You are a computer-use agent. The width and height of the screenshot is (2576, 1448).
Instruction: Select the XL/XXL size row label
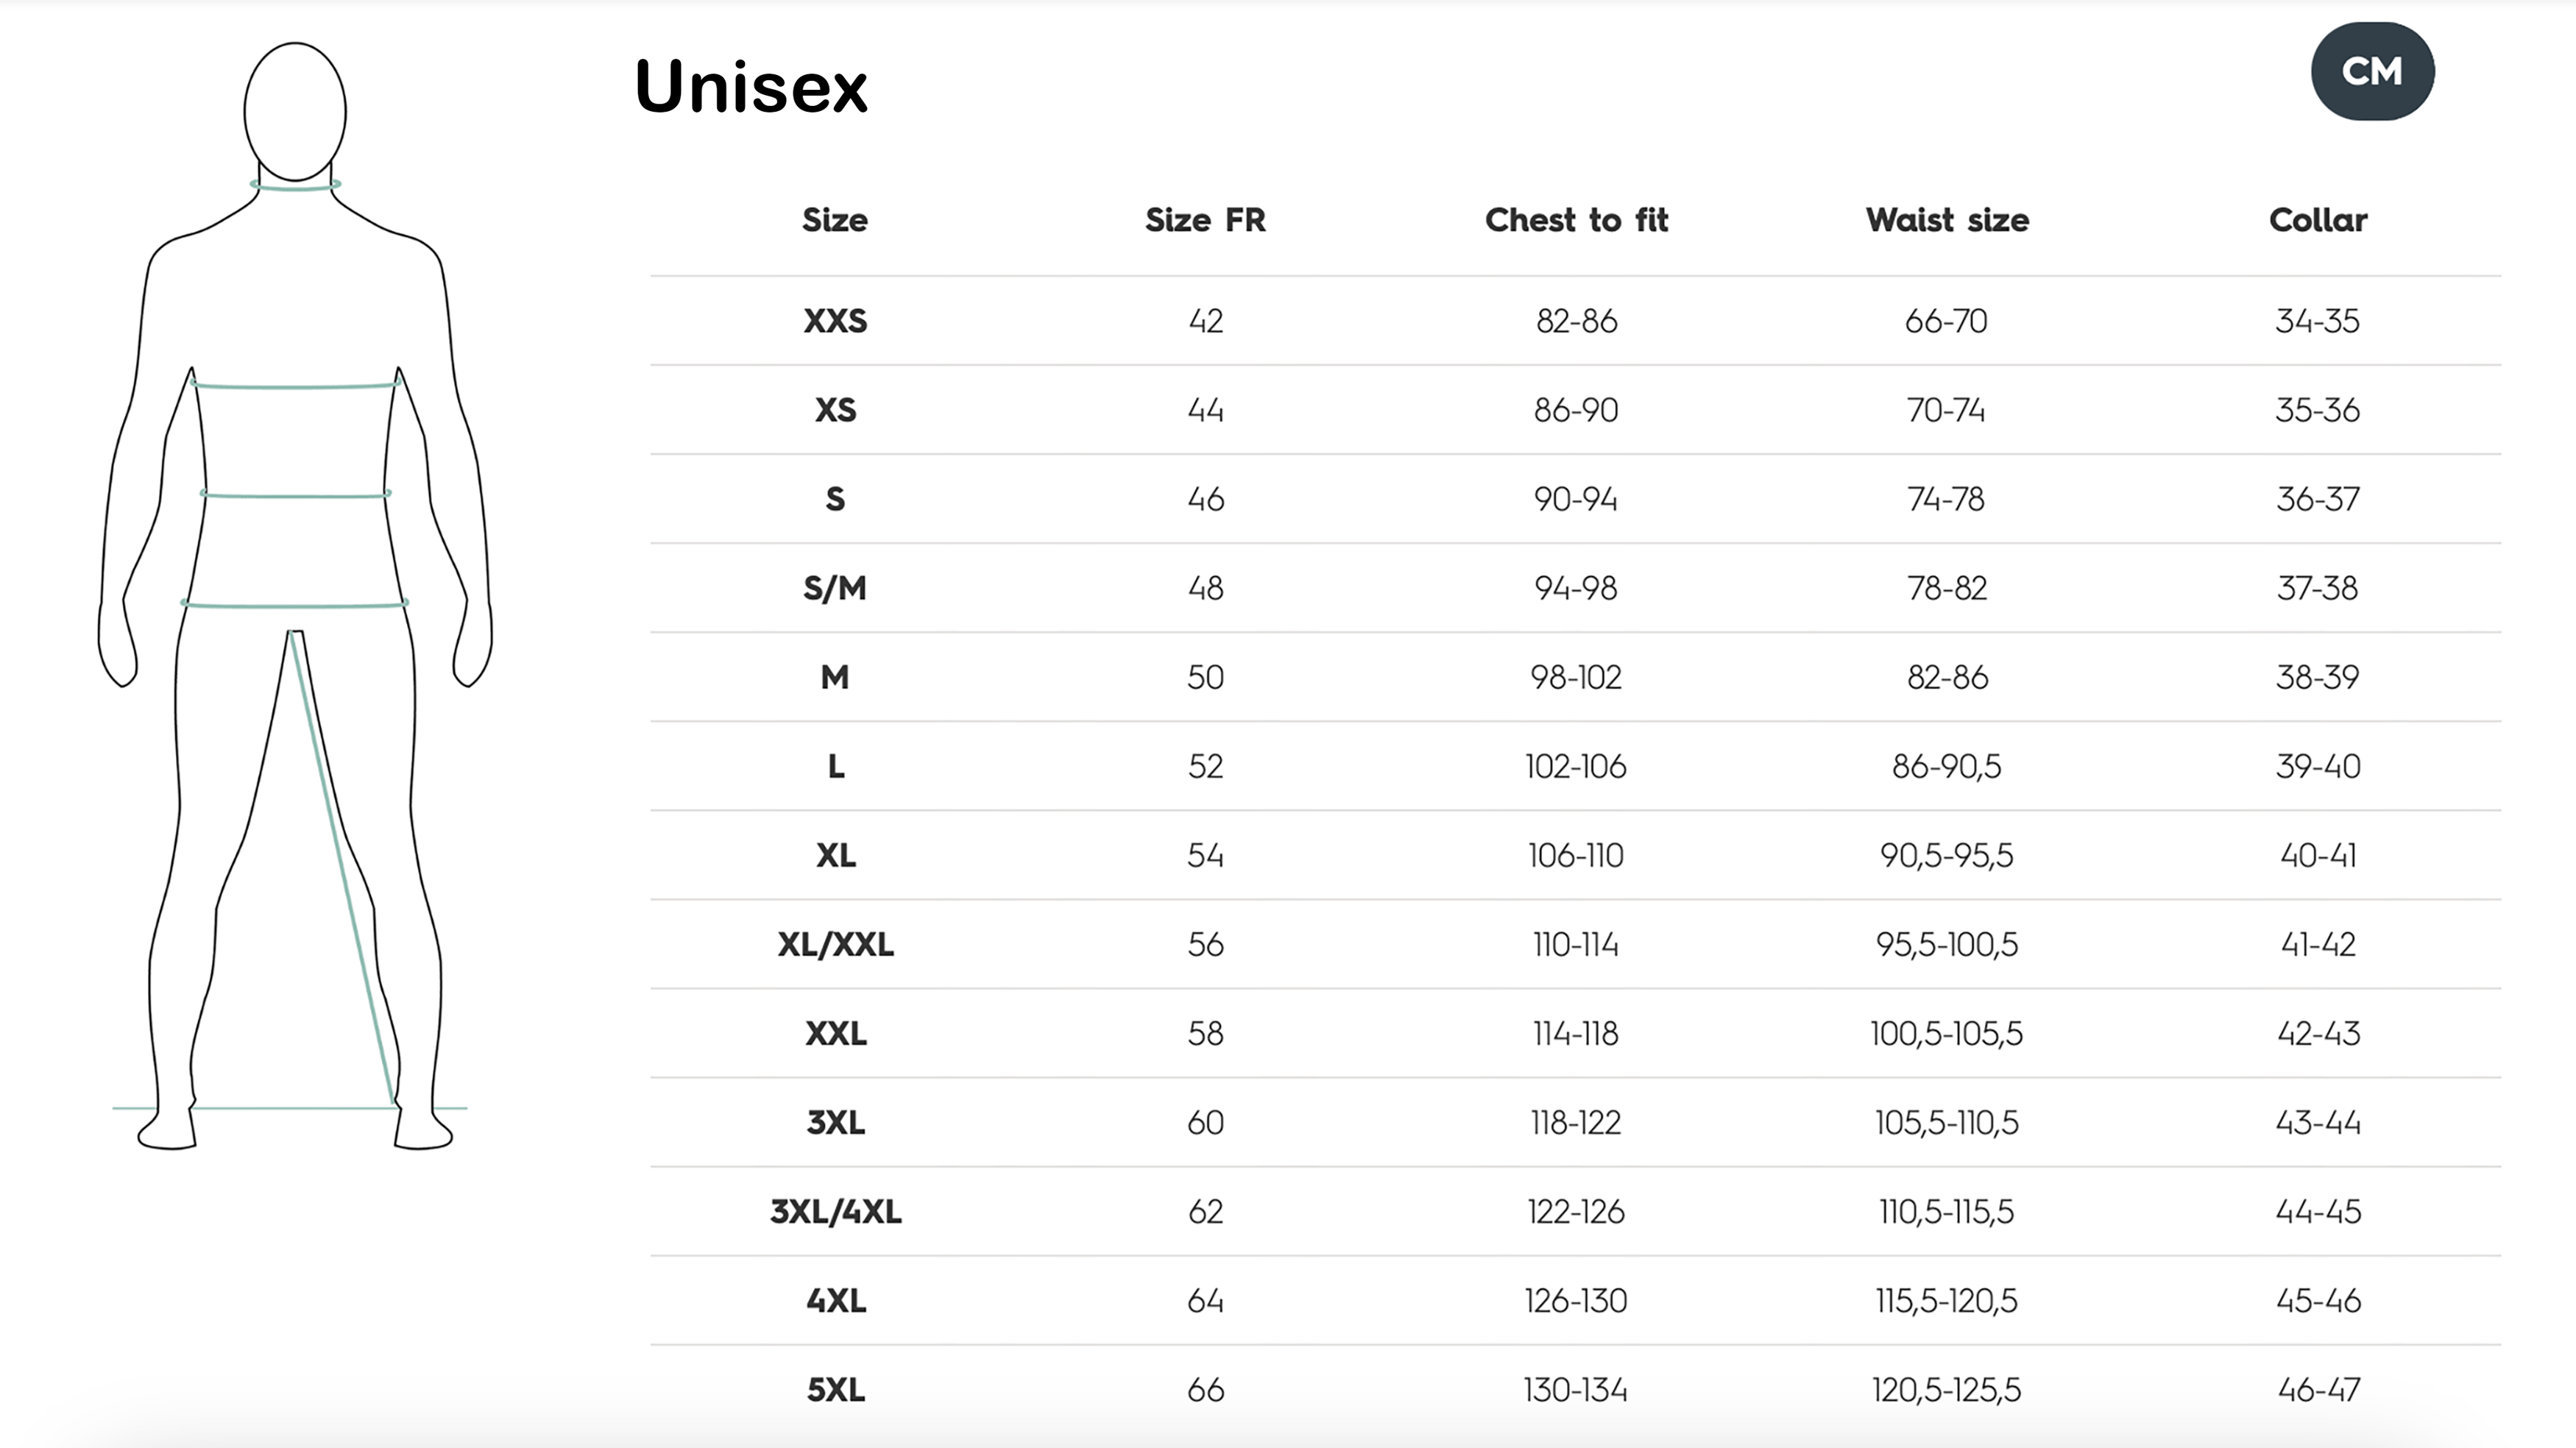tap(835, 944)
